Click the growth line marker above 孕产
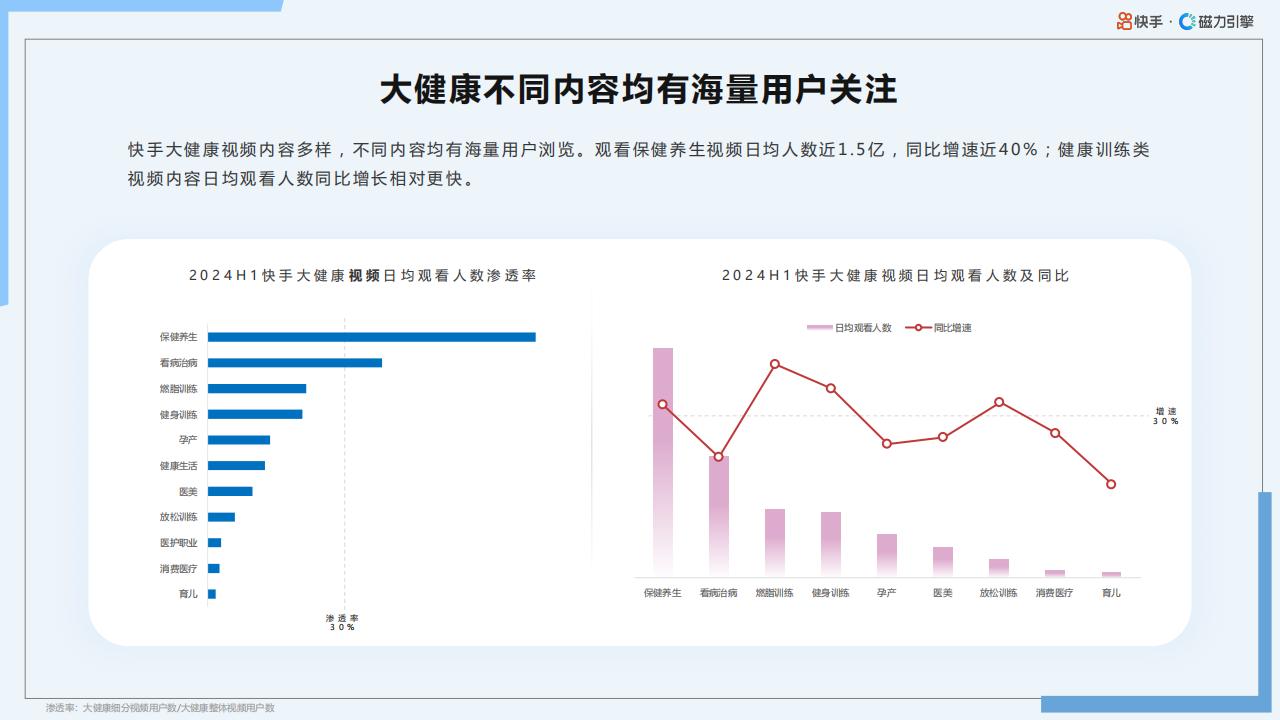Viewport: 1280px width, 720px height. pos(887,443)
